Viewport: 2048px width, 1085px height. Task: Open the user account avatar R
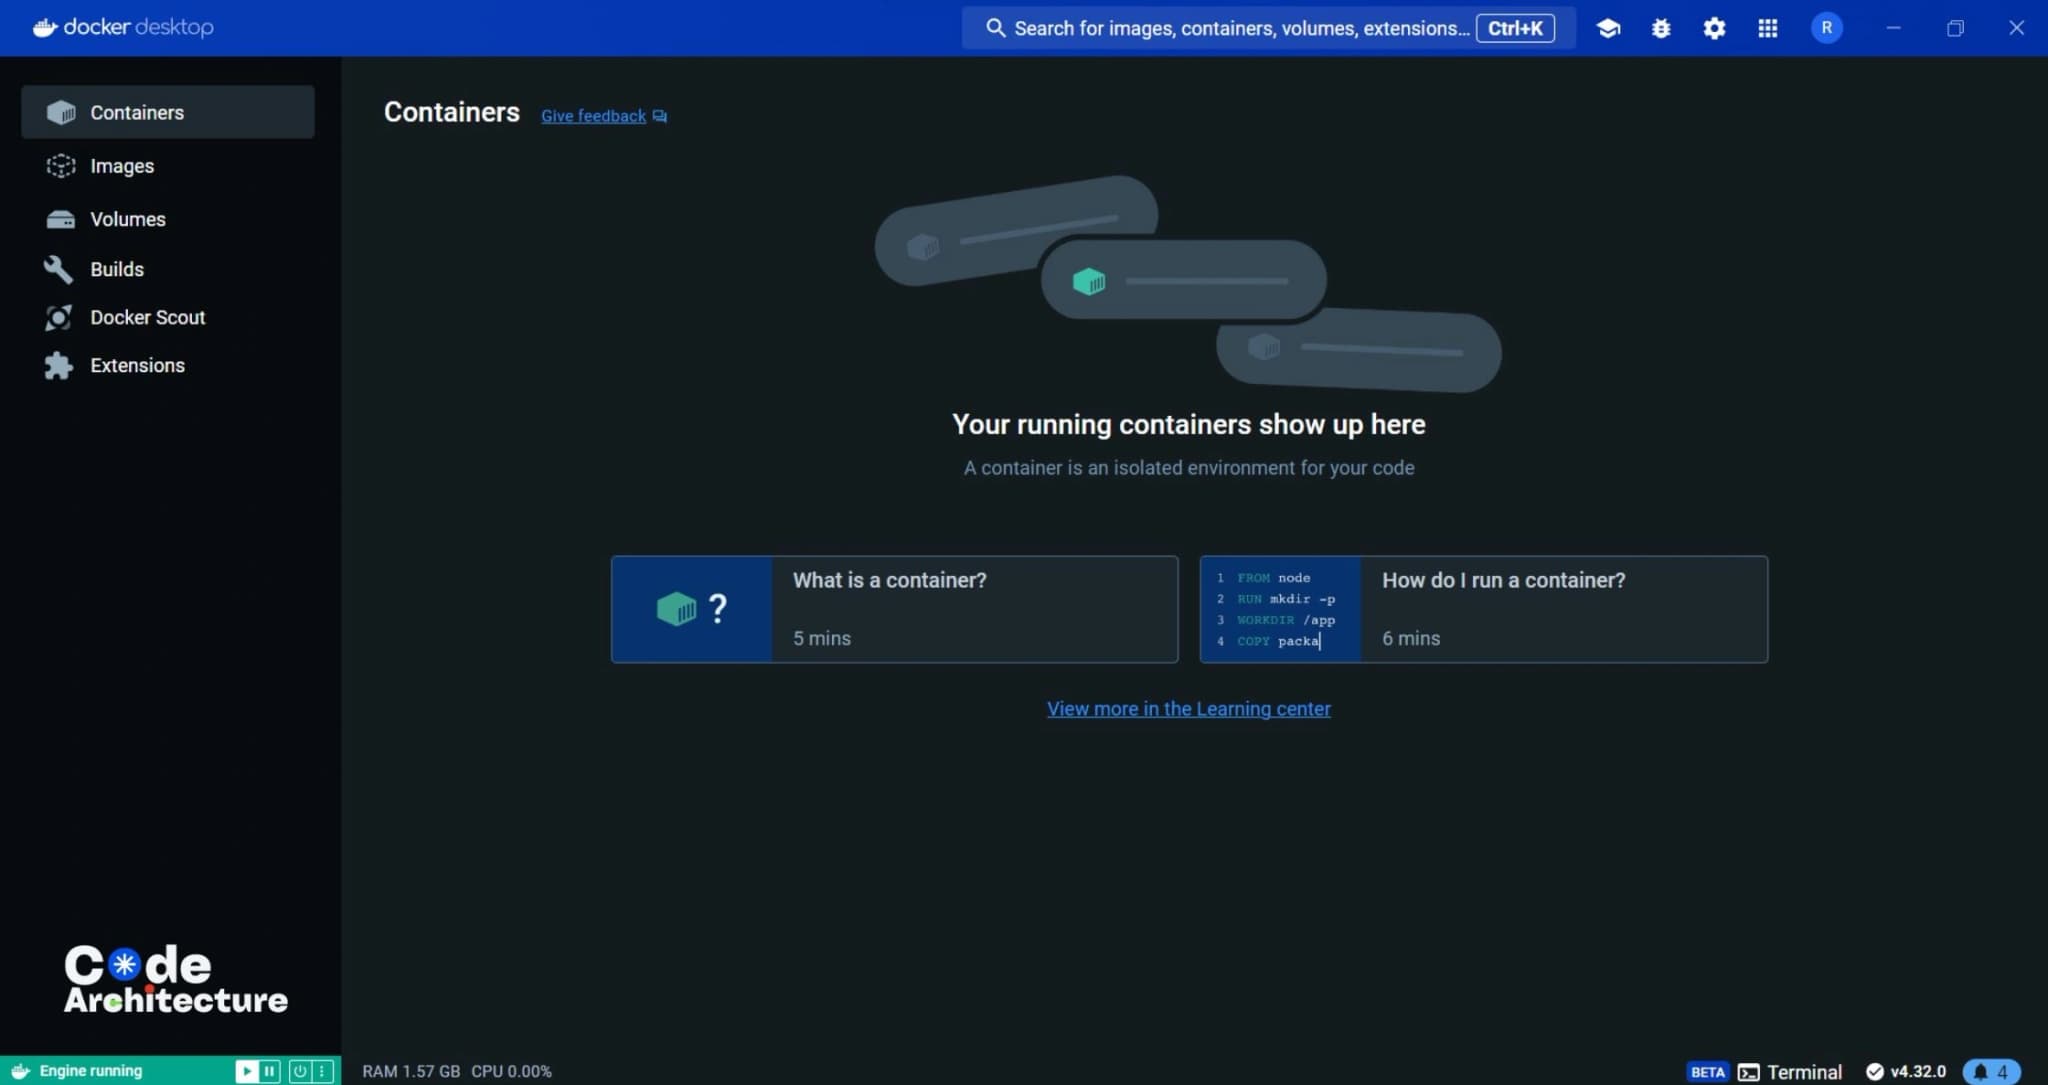pyautogui.click(x=1826, y=28)
